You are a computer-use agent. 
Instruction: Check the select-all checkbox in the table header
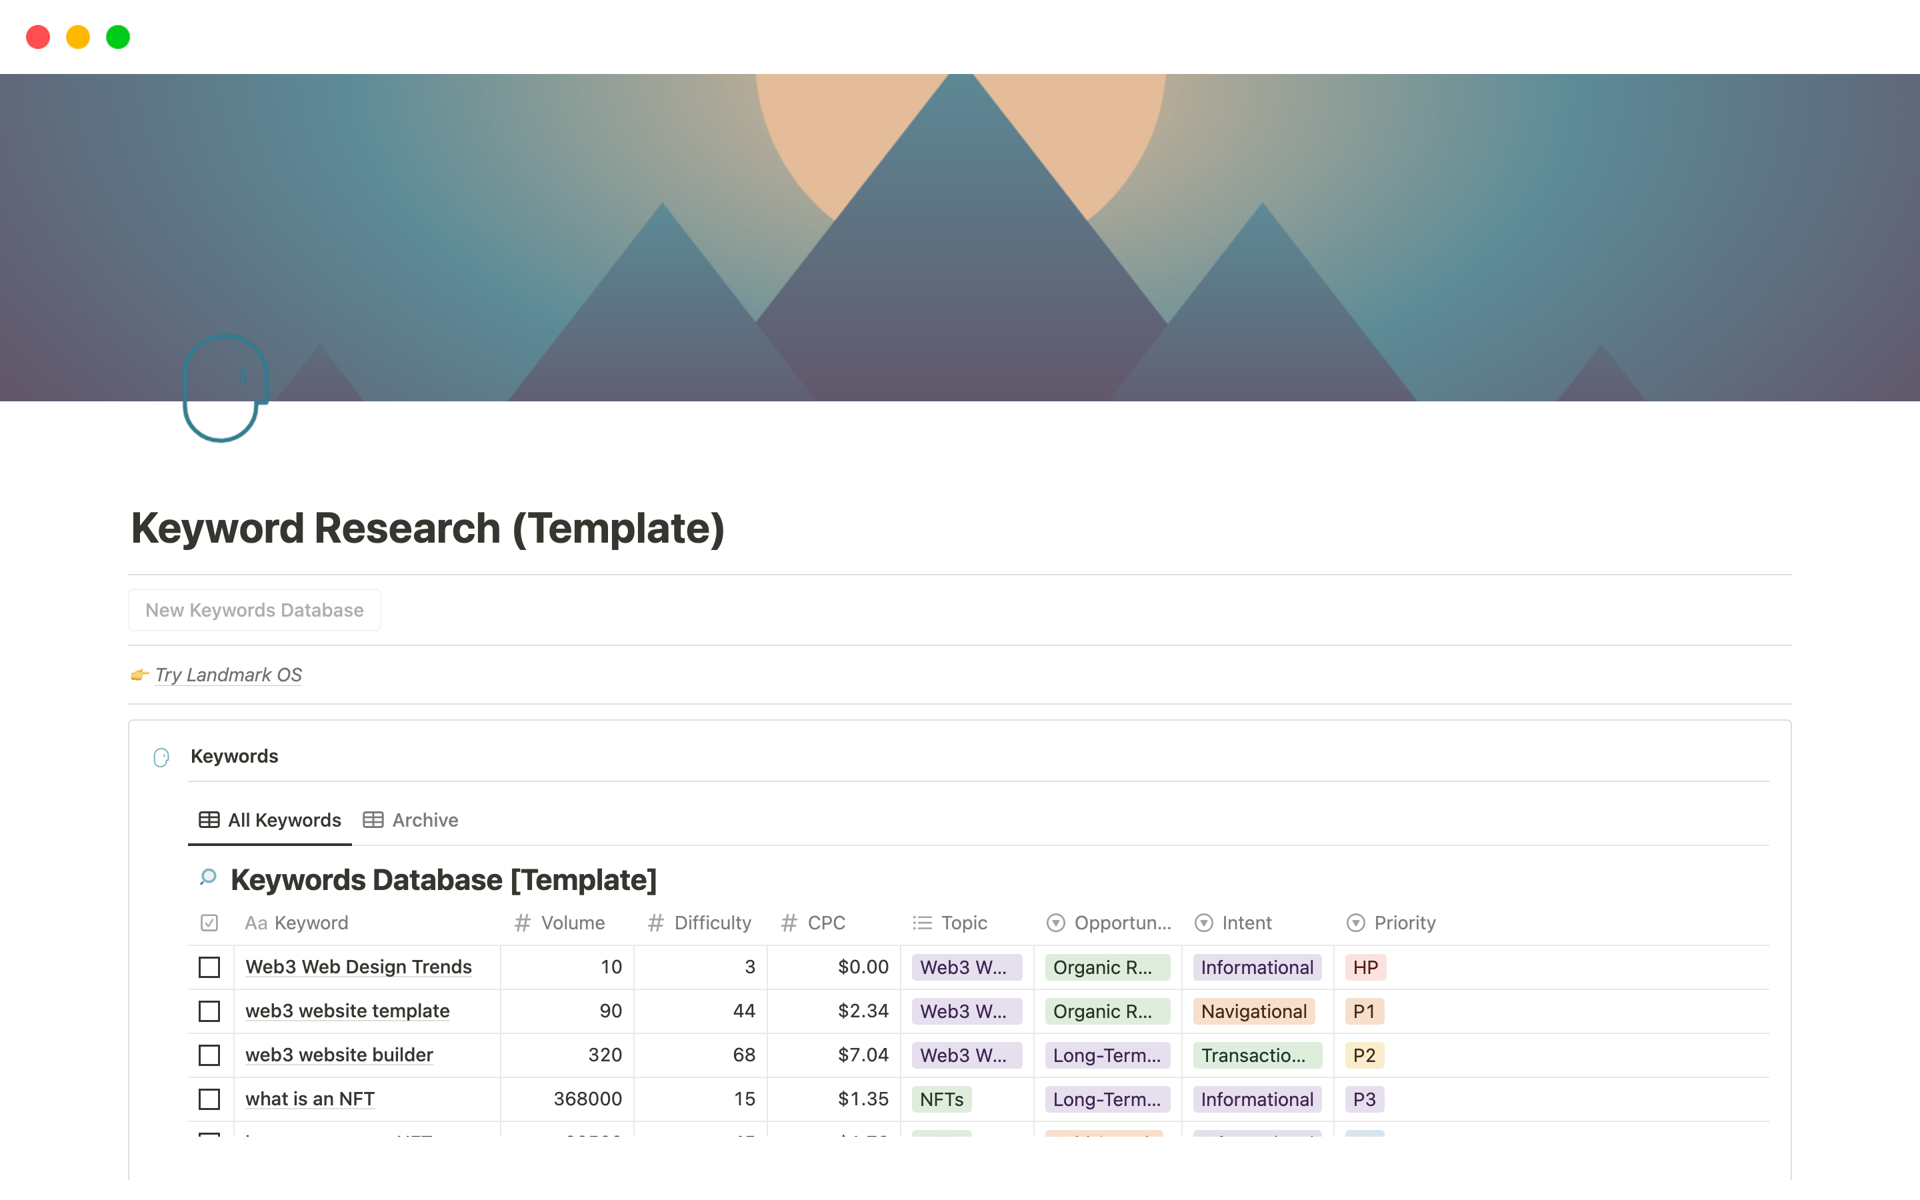point(209,922)
